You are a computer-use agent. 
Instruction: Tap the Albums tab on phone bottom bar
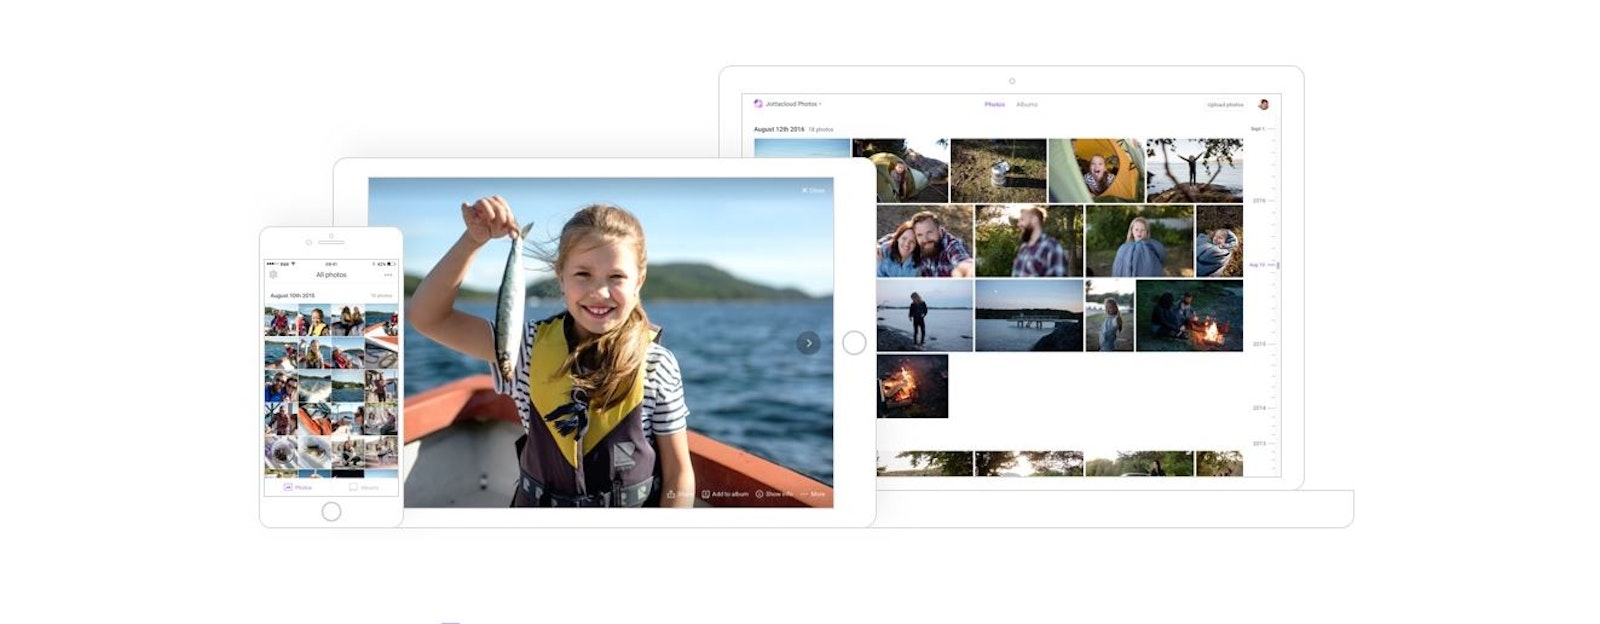[x=364, y=487]
